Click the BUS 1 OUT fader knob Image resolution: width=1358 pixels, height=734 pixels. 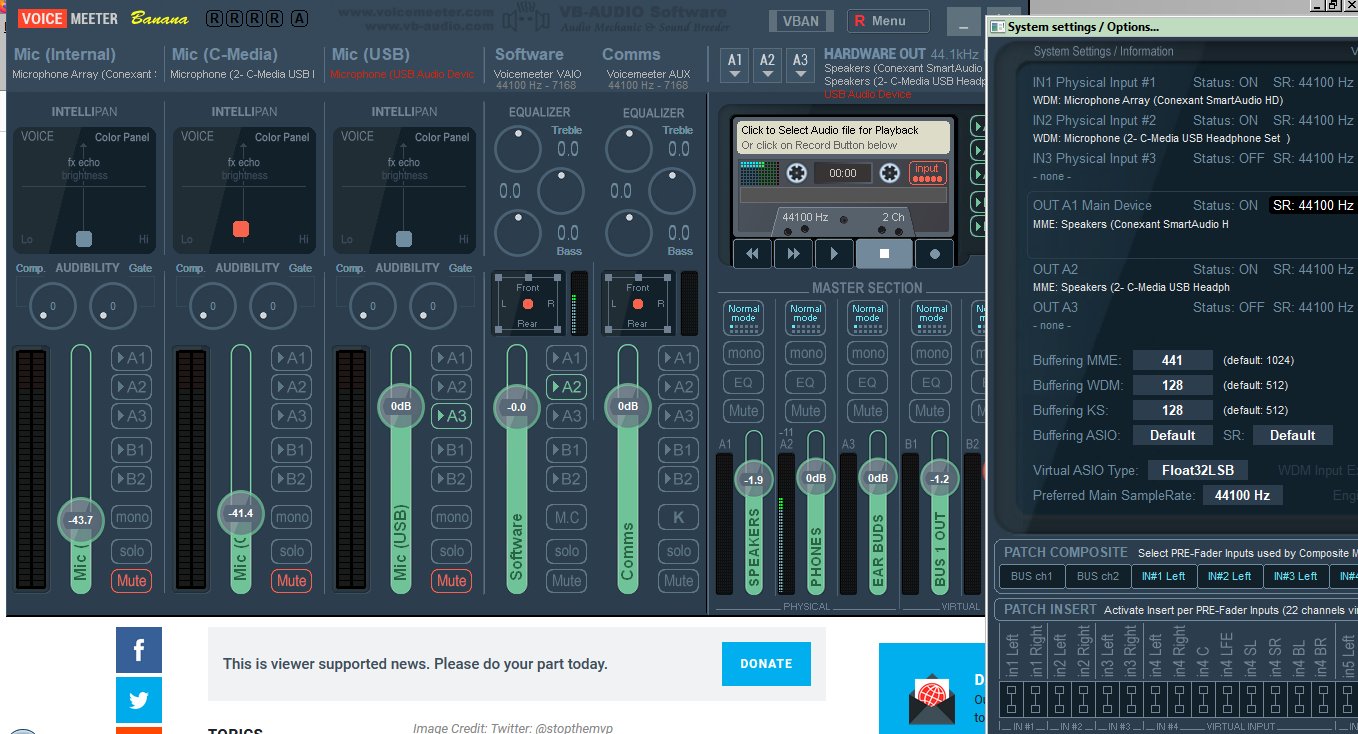click(939, 480)
